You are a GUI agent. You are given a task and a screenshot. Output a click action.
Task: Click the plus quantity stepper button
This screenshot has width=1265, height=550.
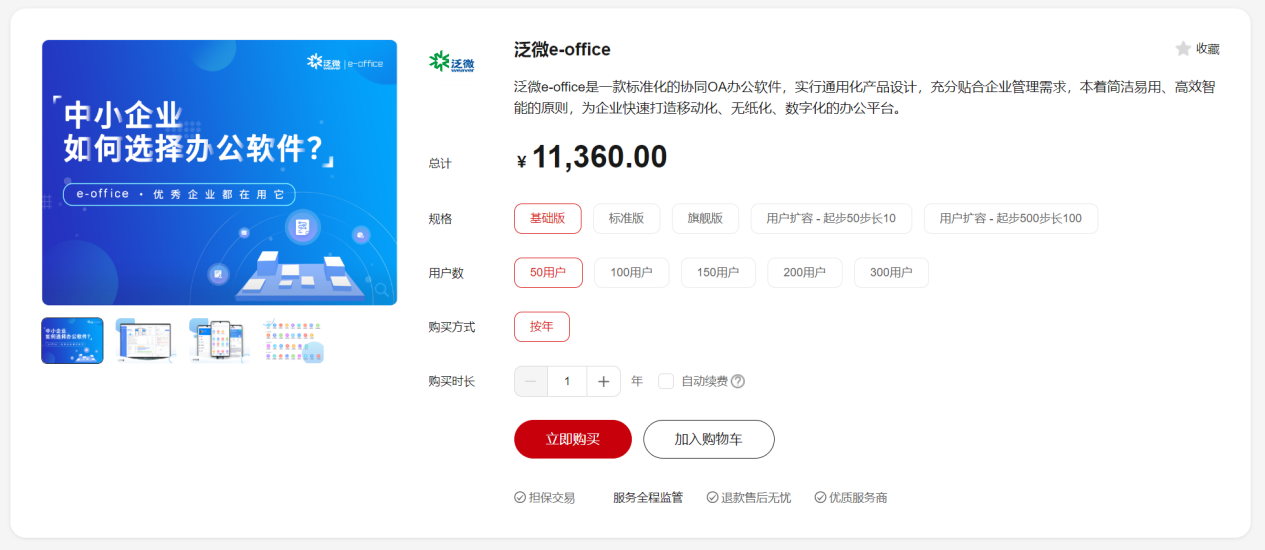[x=603, y=381]
